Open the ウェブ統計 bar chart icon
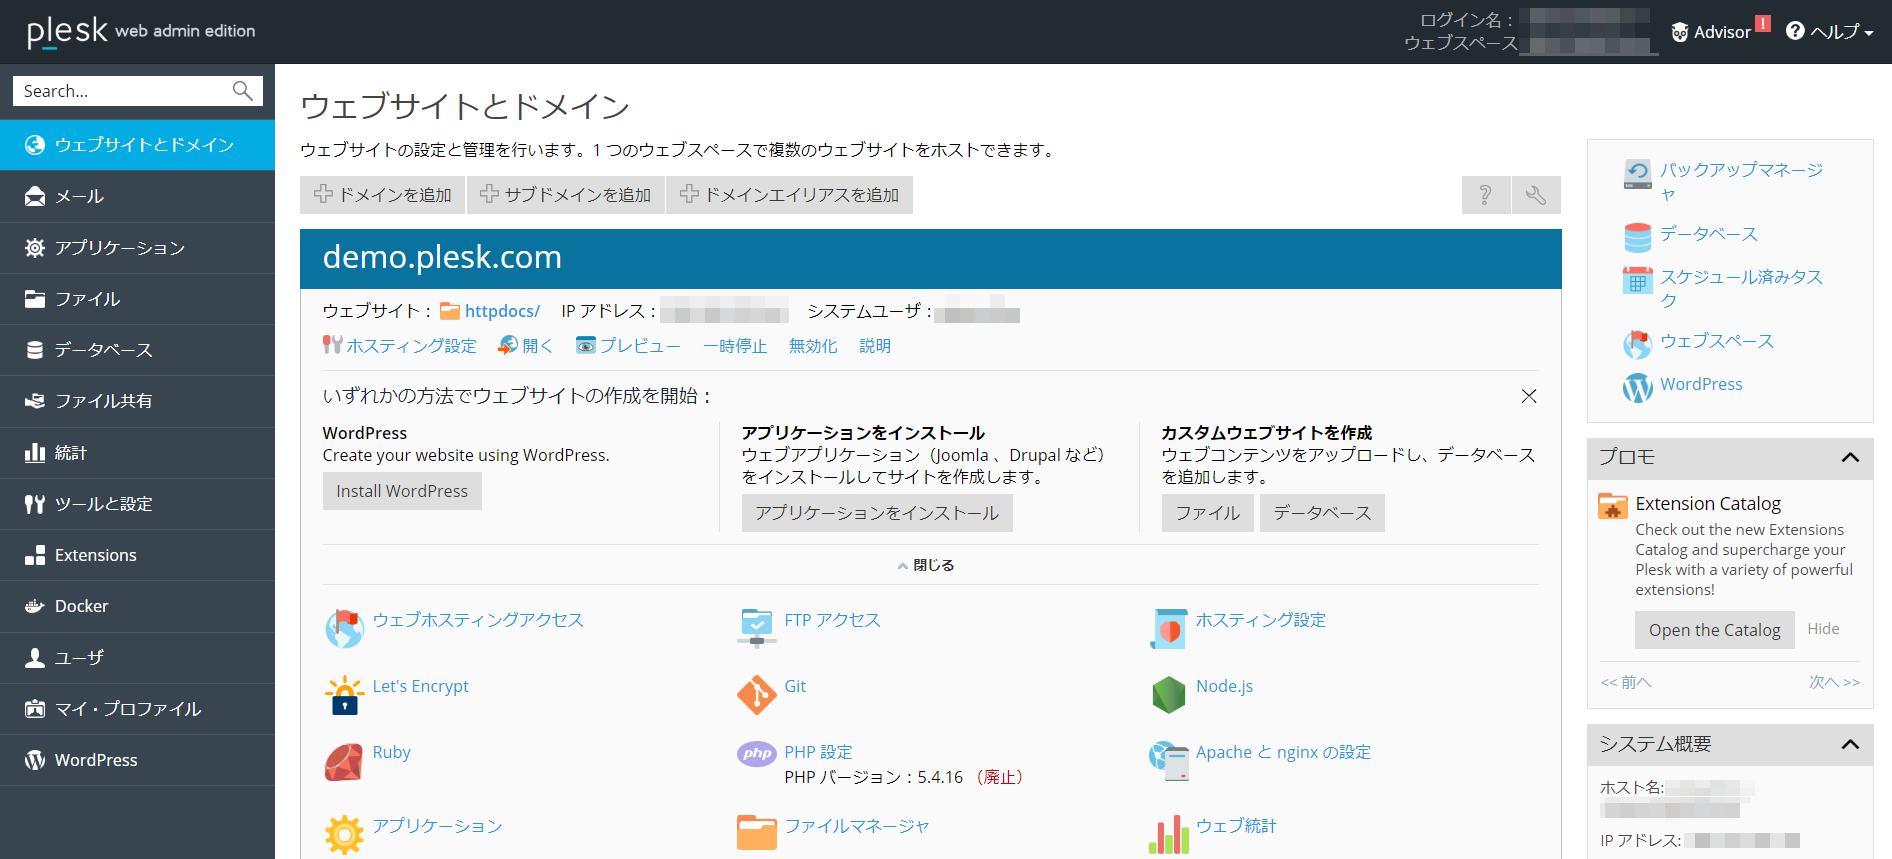This screenshot has height=859, width=1892. pos(1168,834)
